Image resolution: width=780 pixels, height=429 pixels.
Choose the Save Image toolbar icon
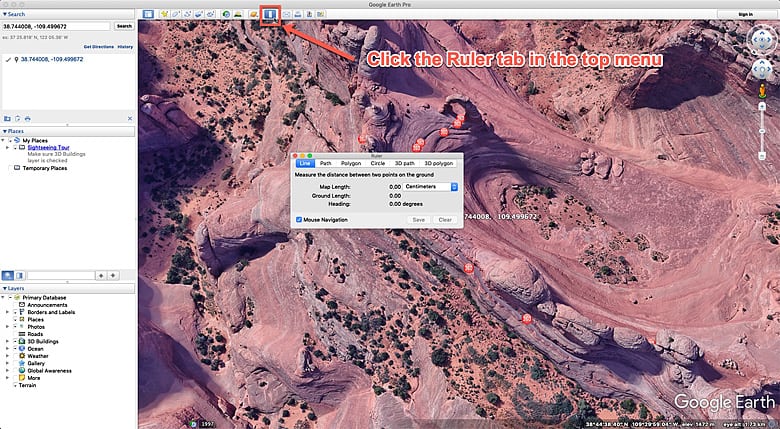click(309, 14)
